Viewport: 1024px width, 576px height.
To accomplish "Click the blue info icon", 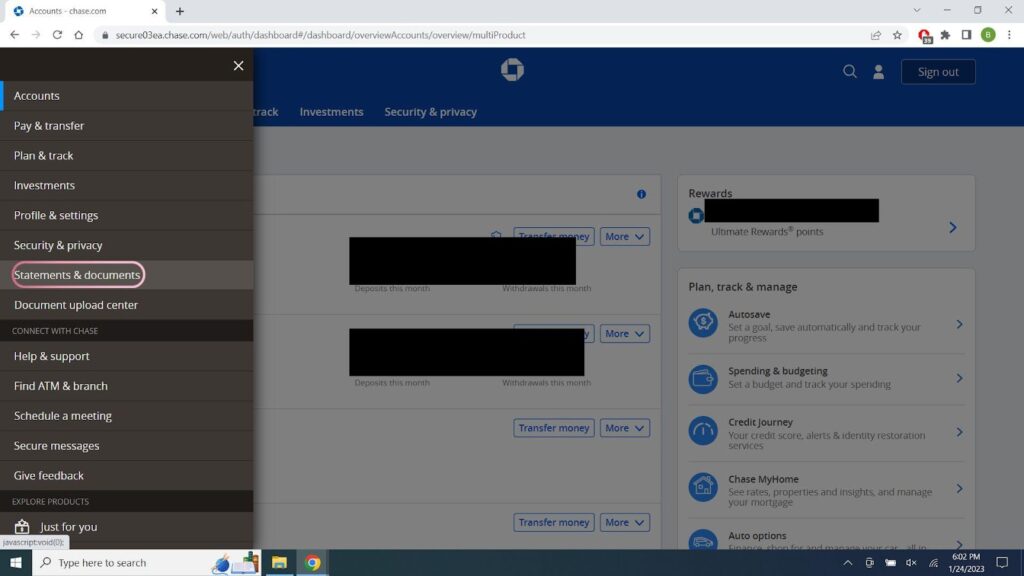I will pos(641,194).
